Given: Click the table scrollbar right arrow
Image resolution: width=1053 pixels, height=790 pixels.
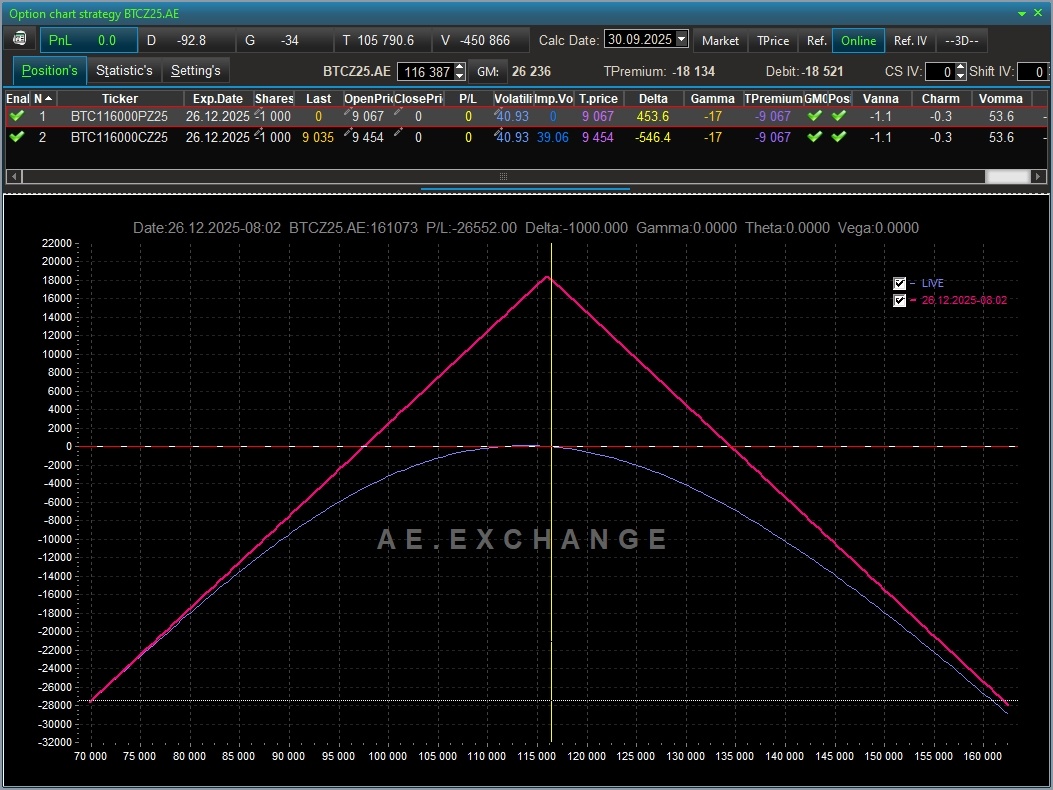Looking at the screenshot, I should [1038, 176].
